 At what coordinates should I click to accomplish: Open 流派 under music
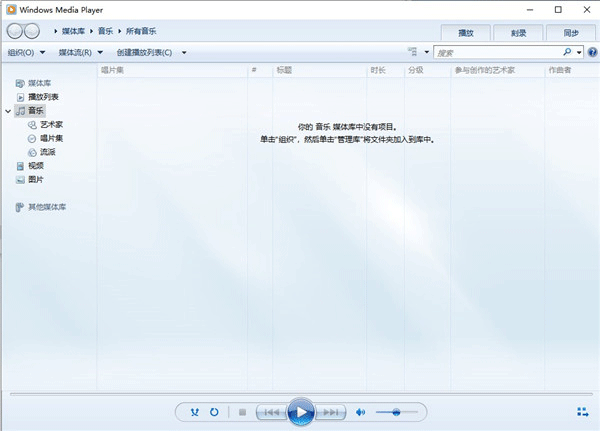(x=47, y=152)
